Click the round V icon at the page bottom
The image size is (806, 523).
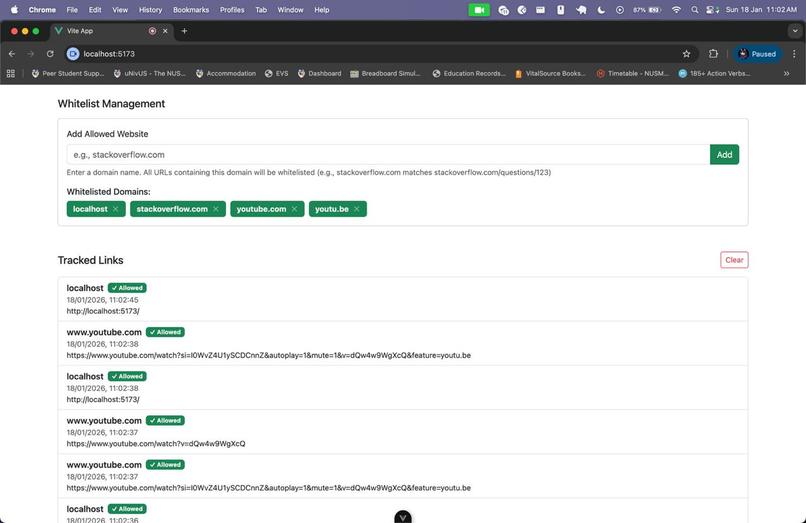click(403, 517)
